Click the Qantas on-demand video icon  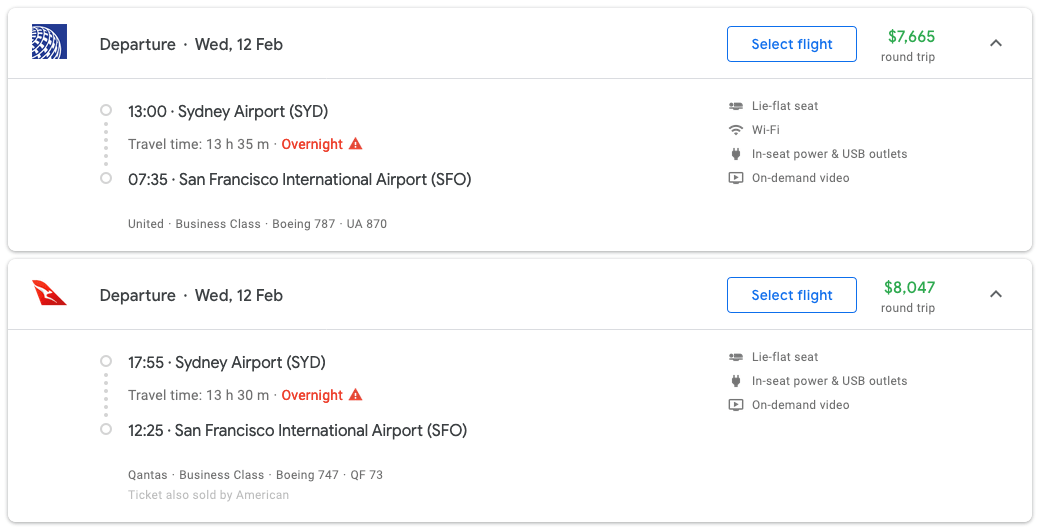736,405
